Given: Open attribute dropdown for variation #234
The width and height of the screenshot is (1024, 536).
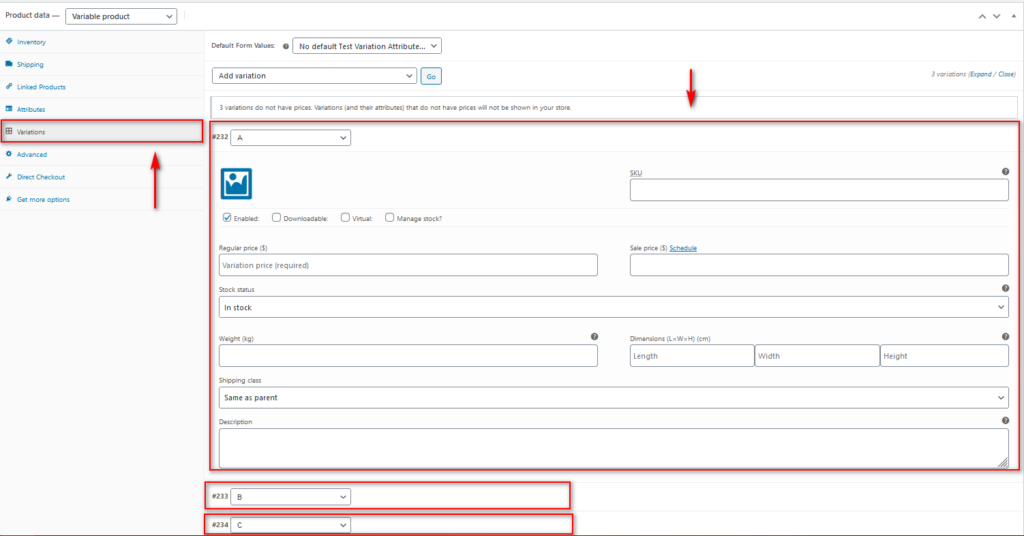Looking at the screenshot, I should pos(291,525).
